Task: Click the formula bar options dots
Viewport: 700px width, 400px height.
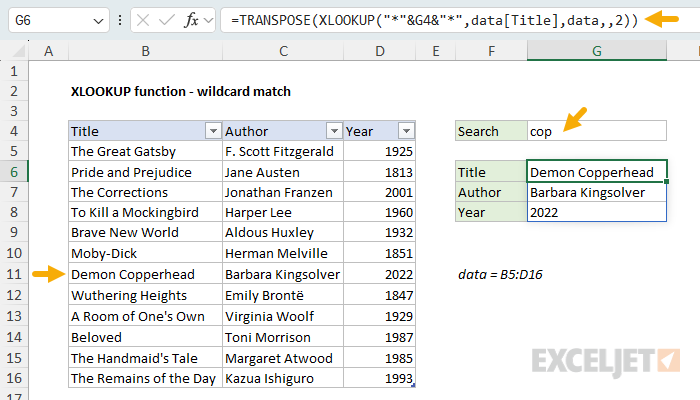Action: point(120,20)
